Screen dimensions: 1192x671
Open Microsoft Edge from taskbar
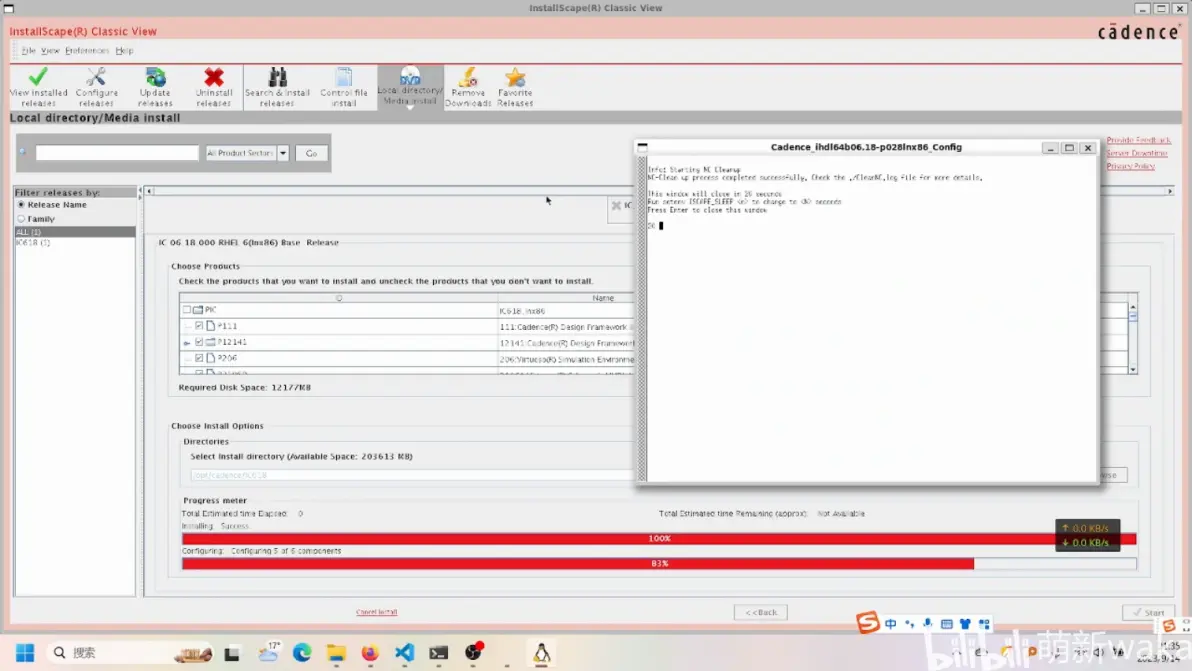coord(303,653)
